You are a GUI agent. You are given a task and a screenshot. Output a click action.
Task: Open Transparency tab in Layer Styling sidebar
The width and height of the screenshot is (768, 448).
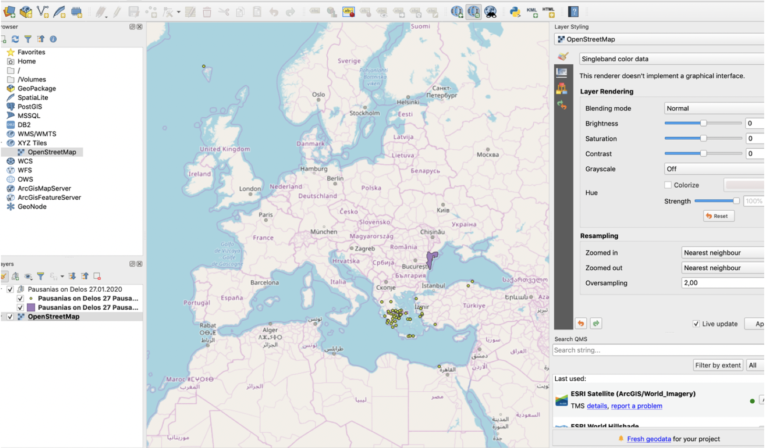(x=562, y=72)
